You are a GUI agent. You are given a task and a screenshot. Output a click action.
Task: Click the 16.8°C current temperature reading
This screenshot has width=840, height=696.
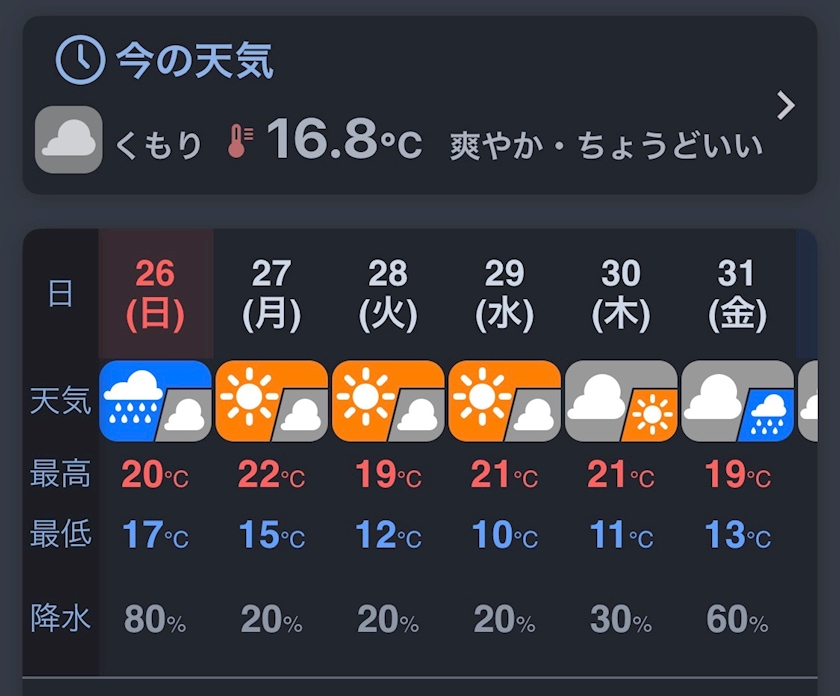coord(344,140)
